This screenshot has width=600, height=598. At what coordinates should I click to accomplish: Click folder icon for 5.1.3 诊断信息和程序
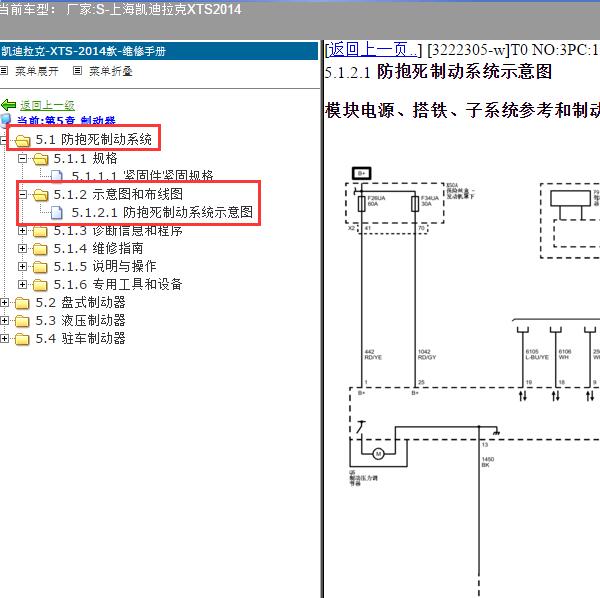tap(41, 231)
